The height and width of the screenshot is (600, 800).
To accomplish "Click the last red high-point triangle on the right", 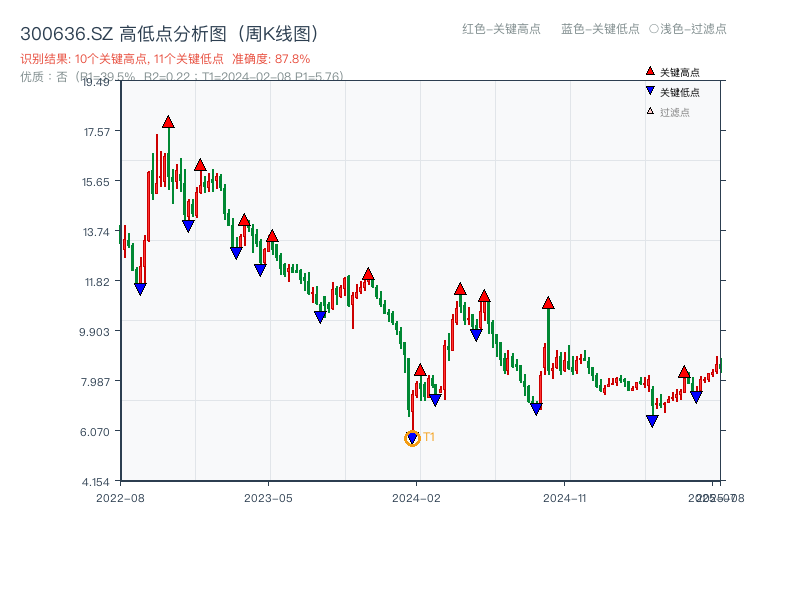I will pyautogui.click(x=684, y=372).
